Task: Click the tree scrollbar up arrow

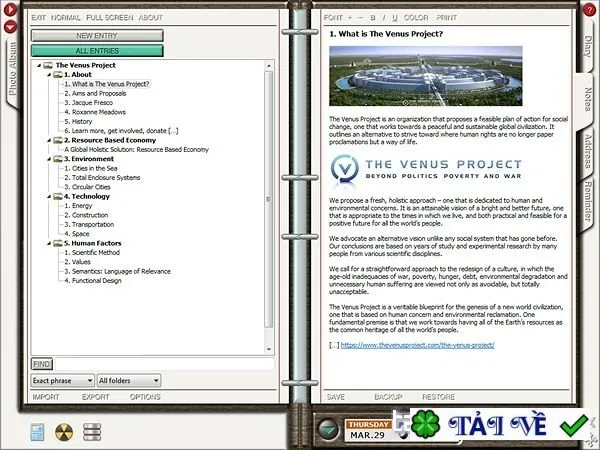Action: tap(269, 66)
